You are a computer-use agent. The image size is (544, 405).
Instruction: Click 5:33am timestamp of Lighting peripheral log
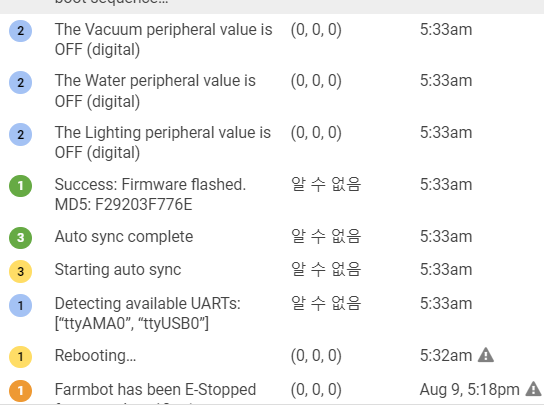point(446,133)
